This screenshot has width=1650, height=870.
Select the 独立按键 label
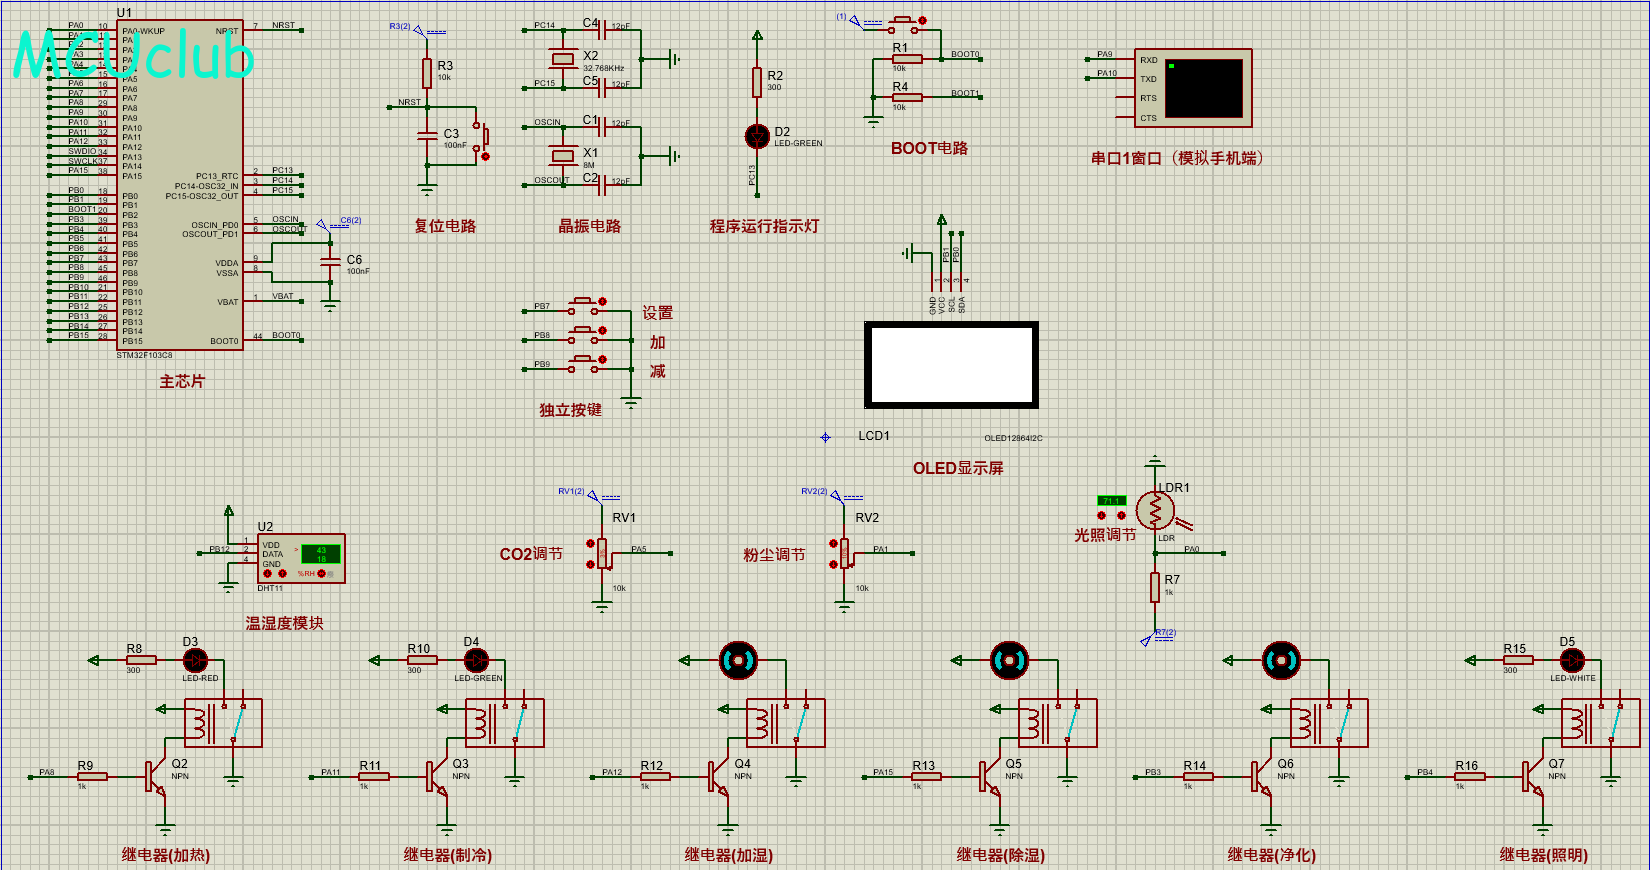point(571,410)
